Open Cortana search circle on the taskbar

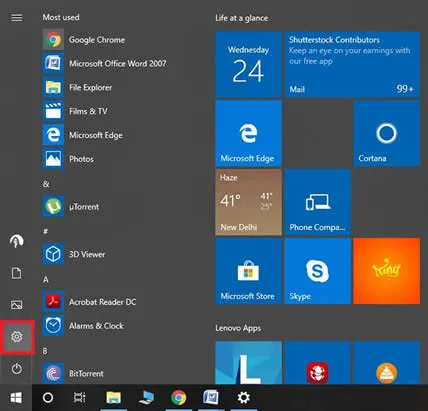click(48, 398)
